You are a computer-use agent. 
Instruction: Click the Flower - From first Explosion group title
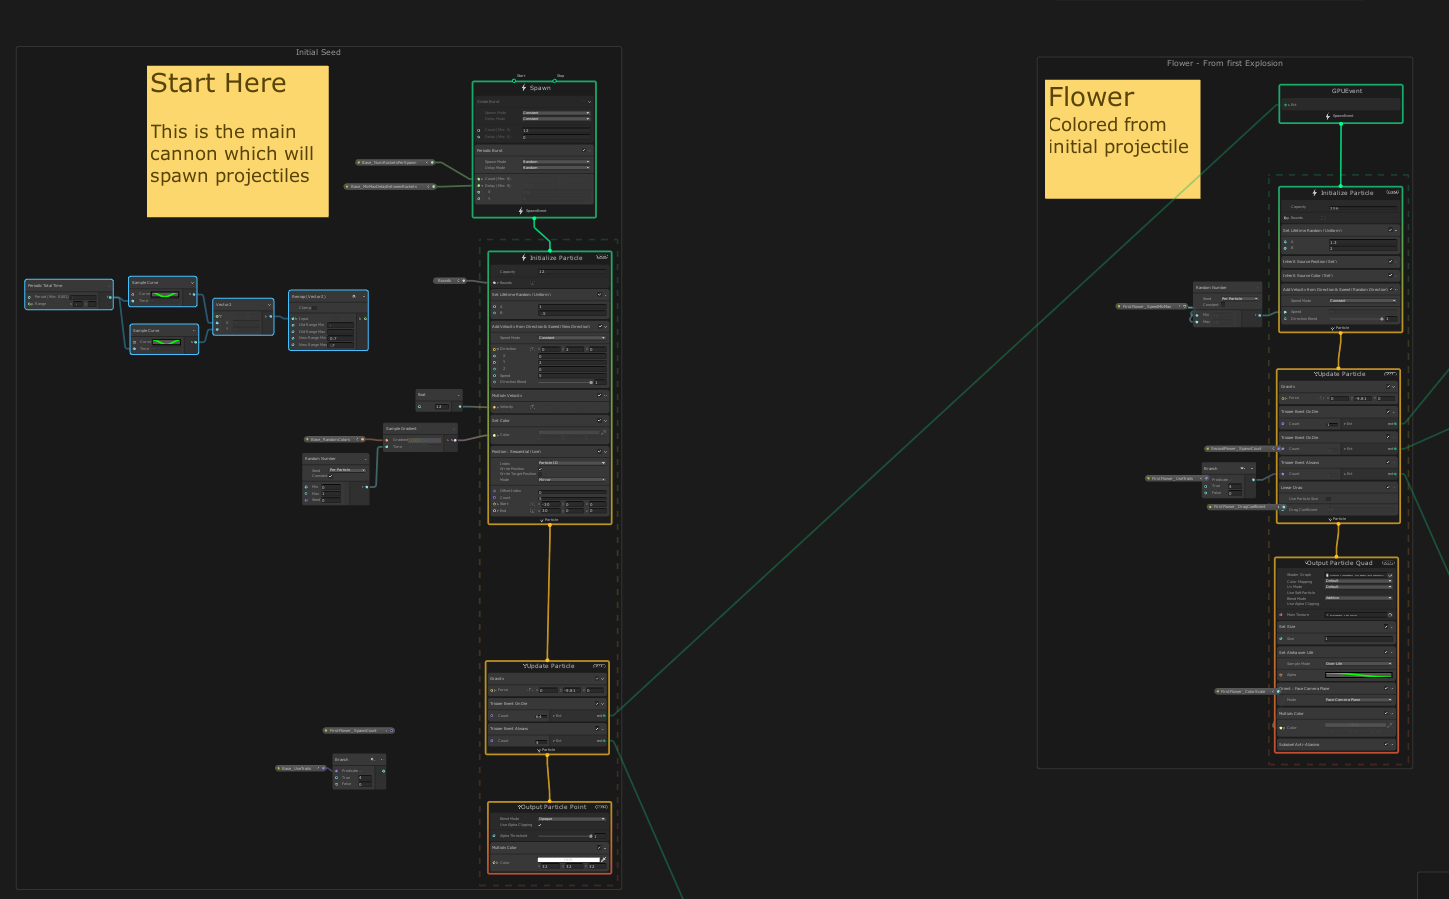[x=1224, y=64]
